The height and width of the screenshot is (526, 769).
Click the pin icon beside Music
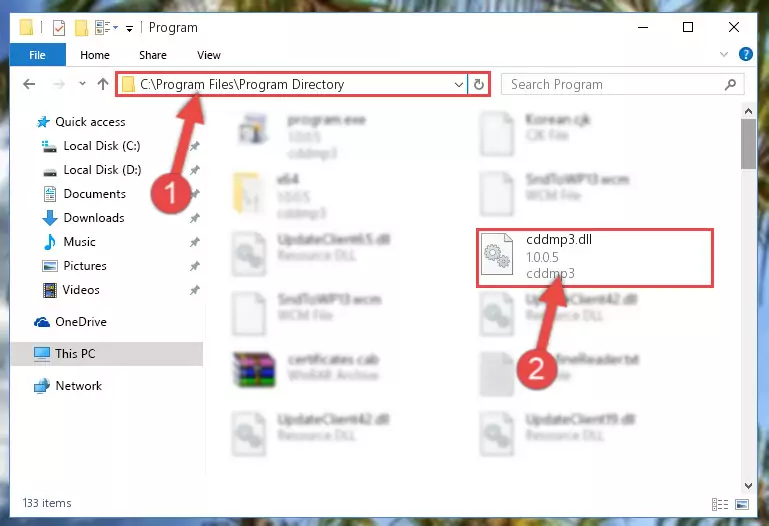coord(195,242)
